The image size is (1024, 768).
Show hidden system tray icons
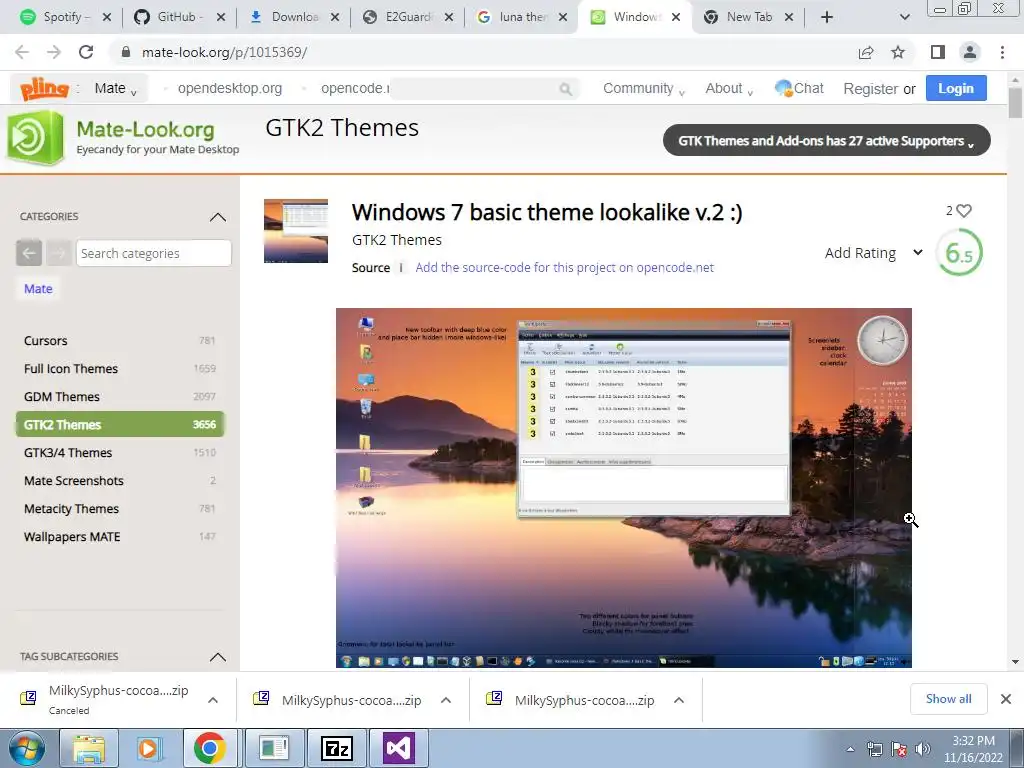[850, 749]
